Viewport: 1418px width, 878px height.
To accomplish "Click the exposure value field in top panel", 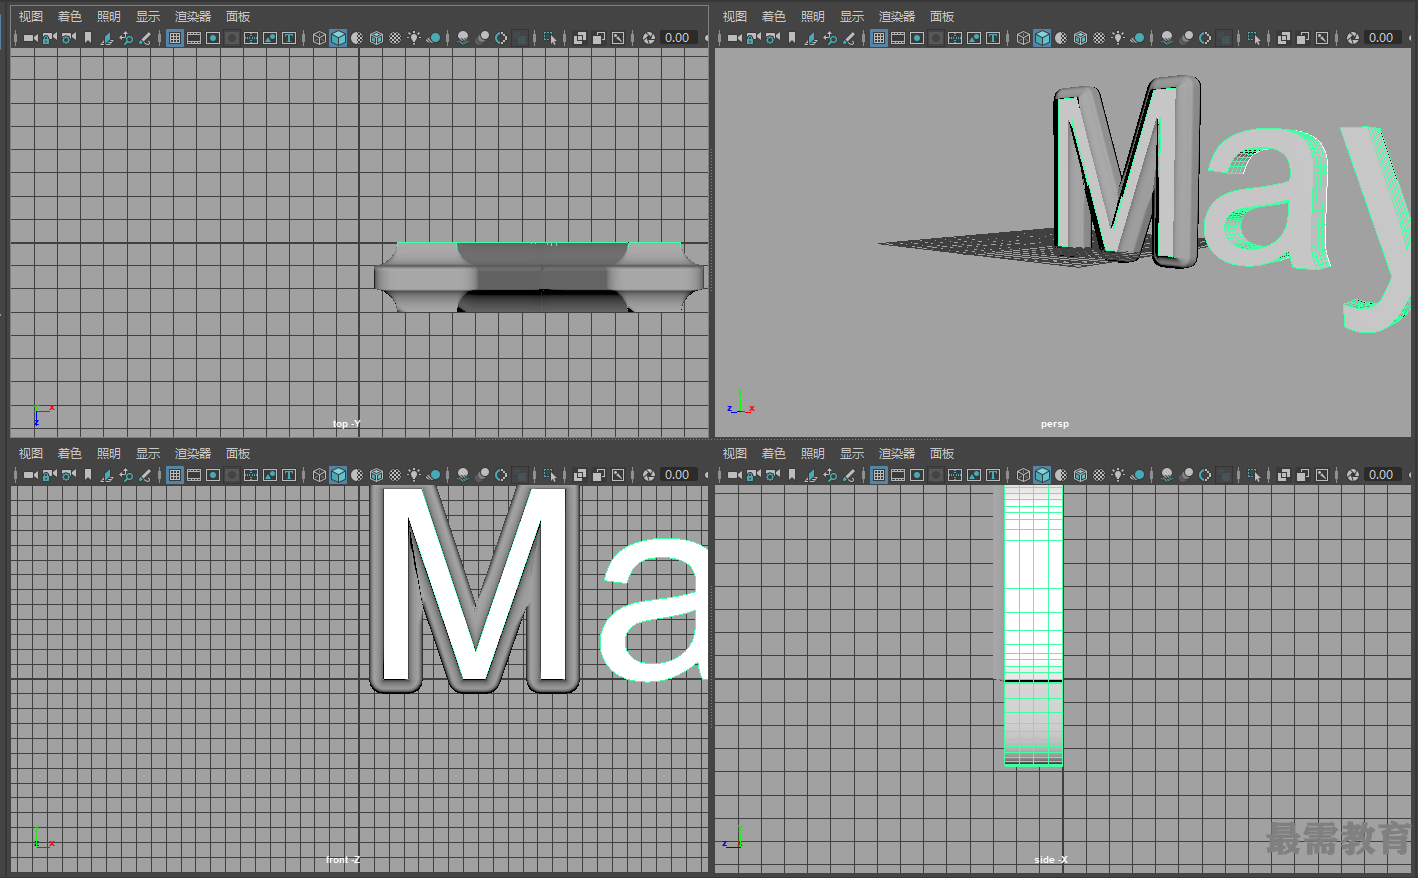I will 679,38.
